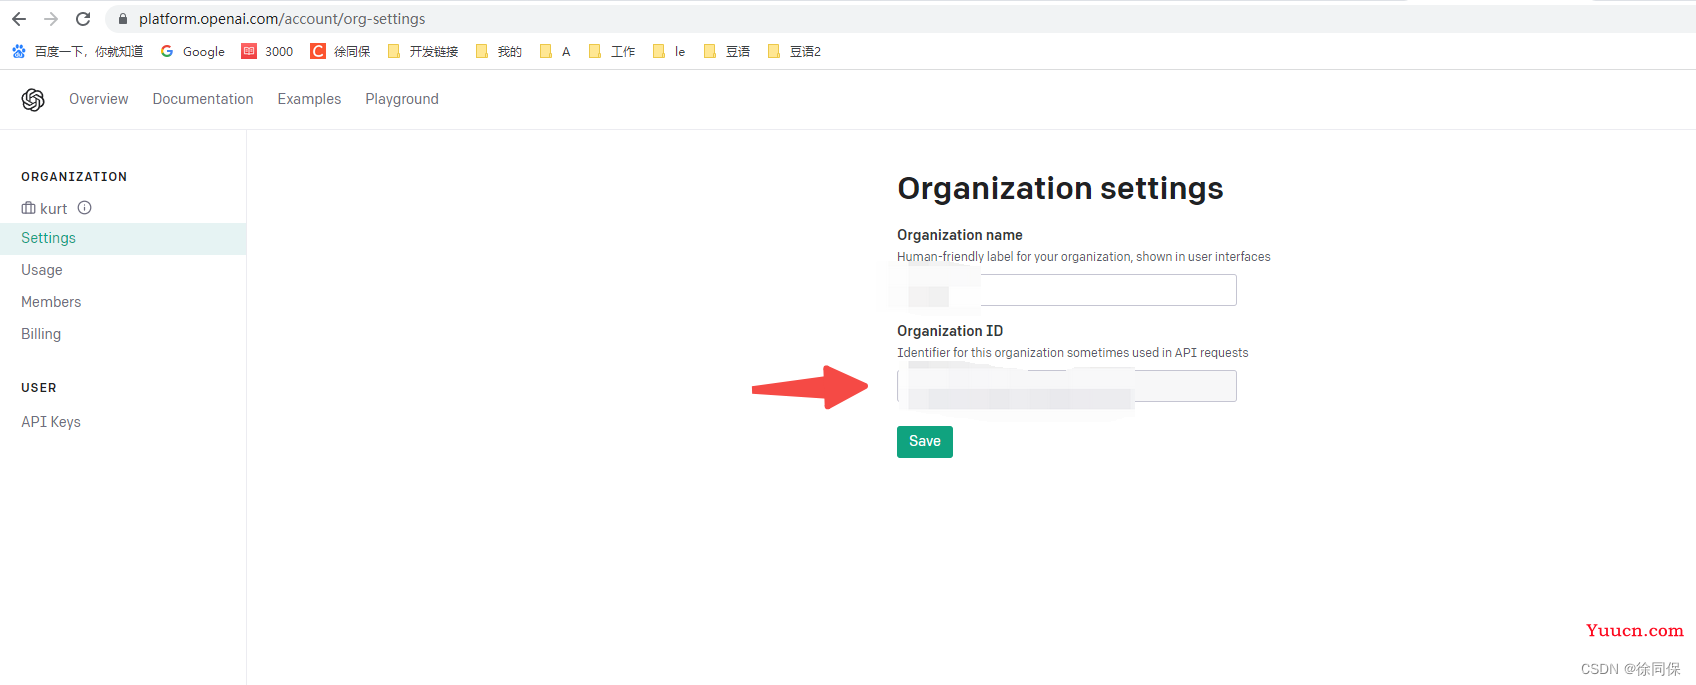
Task: Open the Playground nav item
Action: coord(402,99)
